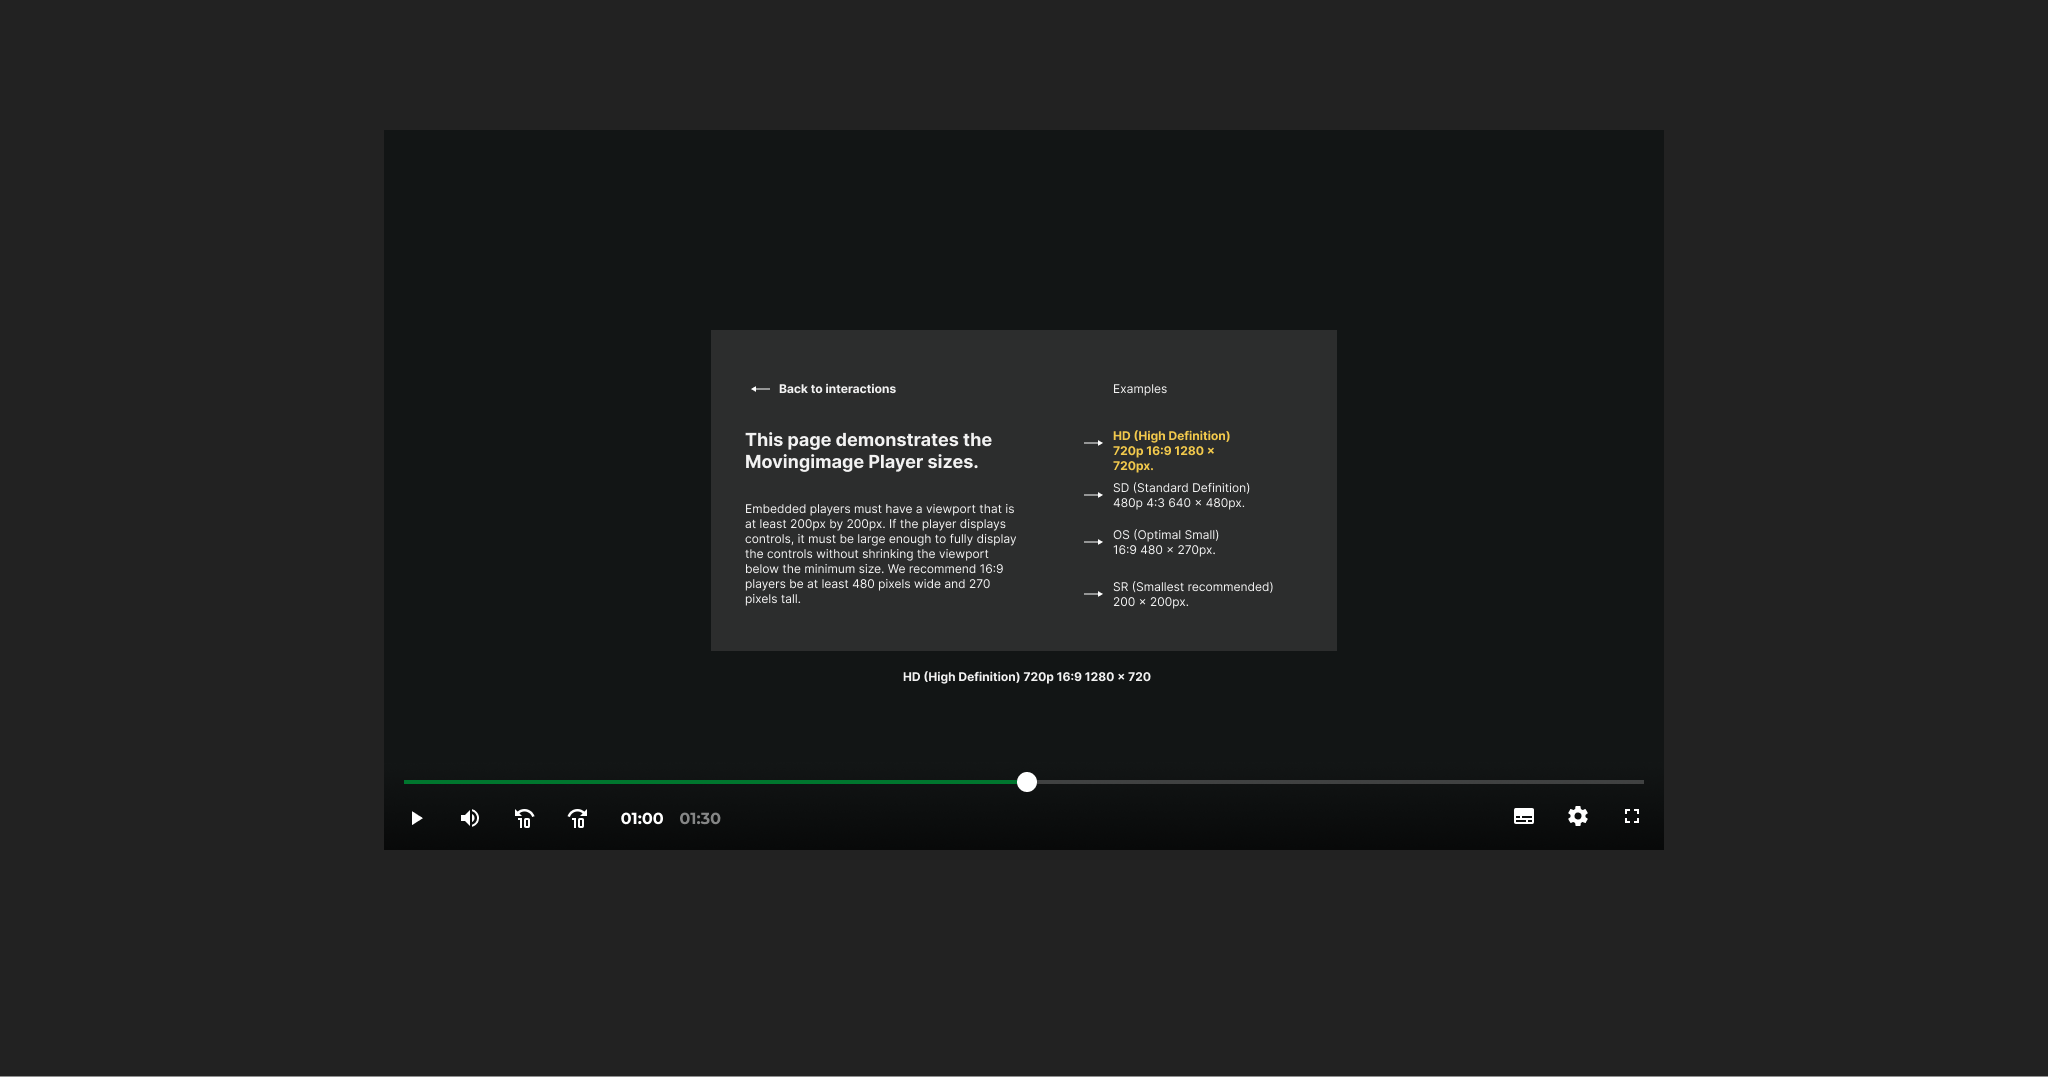Click the total duration 01:30

[x=700, y=818]
